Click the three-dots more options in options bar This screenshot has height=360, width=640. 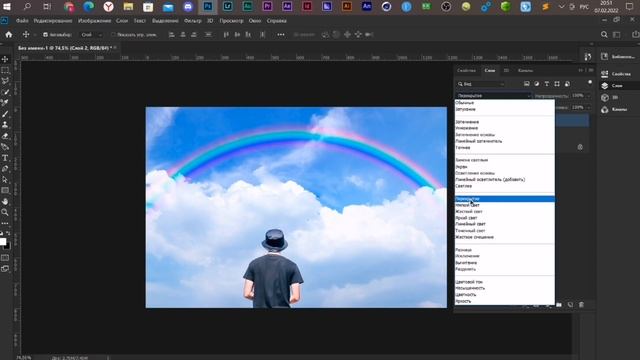(x=281, y=35)
